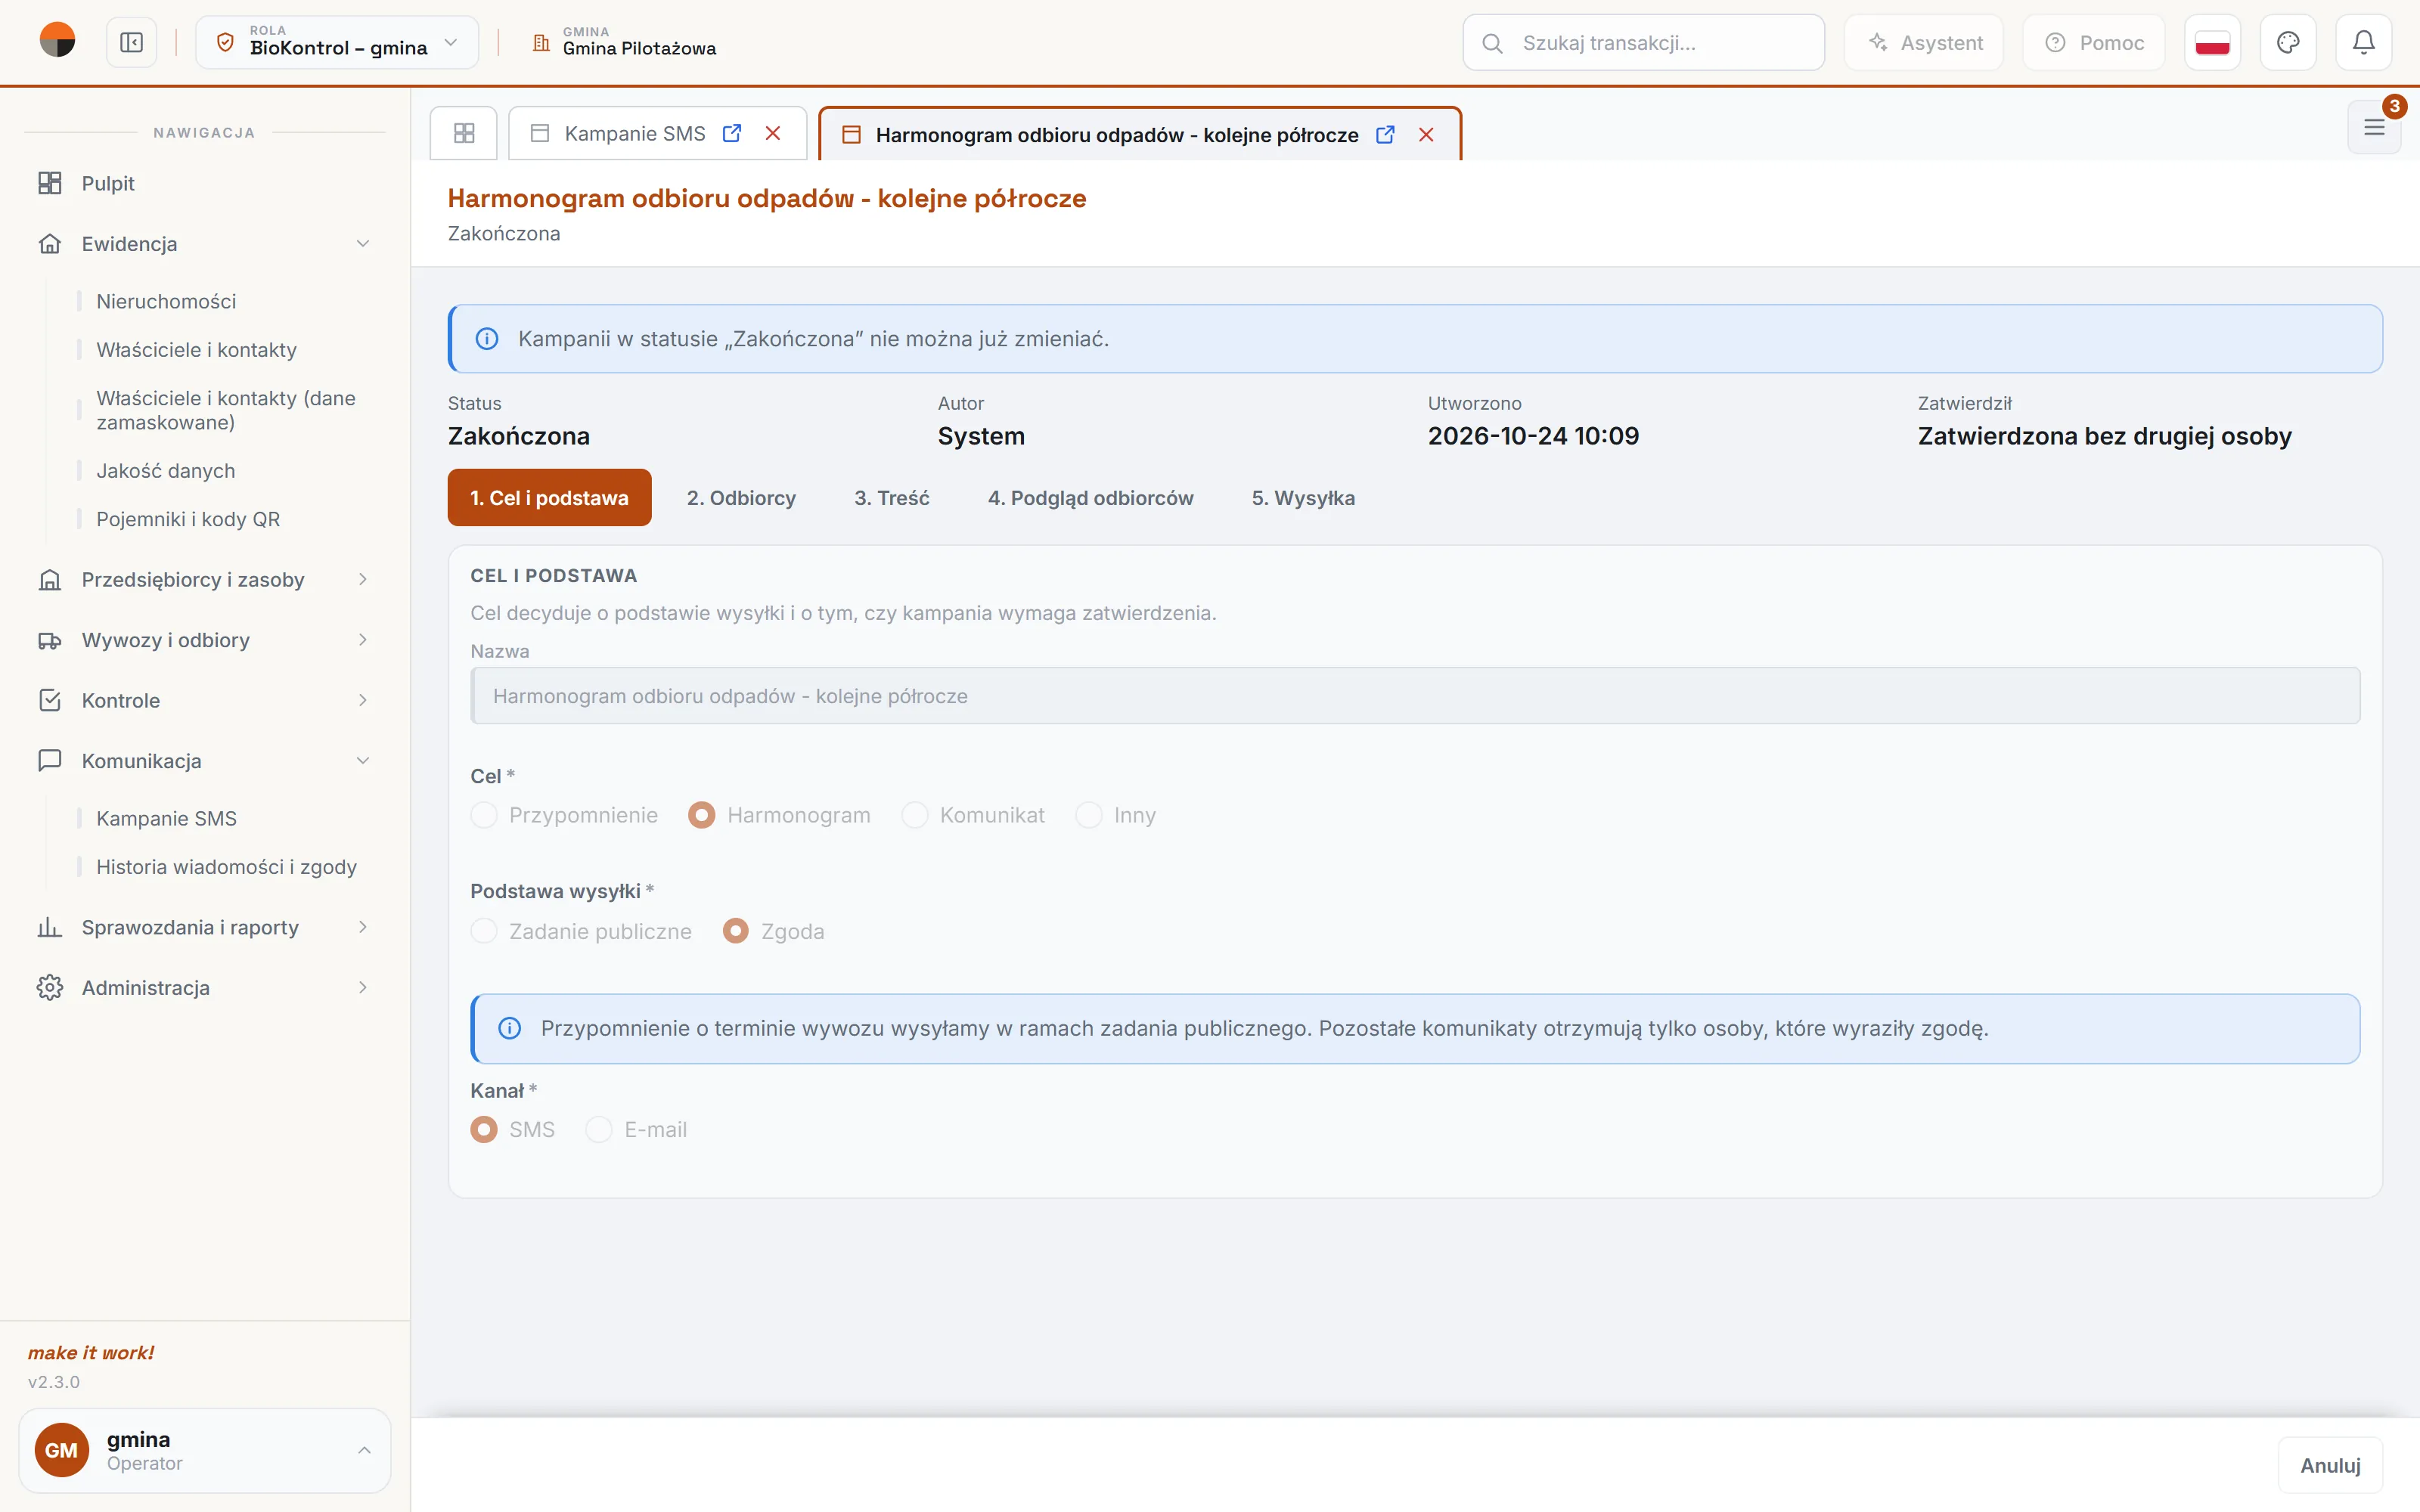Select the E-mail channel radio

point(599,1129)
